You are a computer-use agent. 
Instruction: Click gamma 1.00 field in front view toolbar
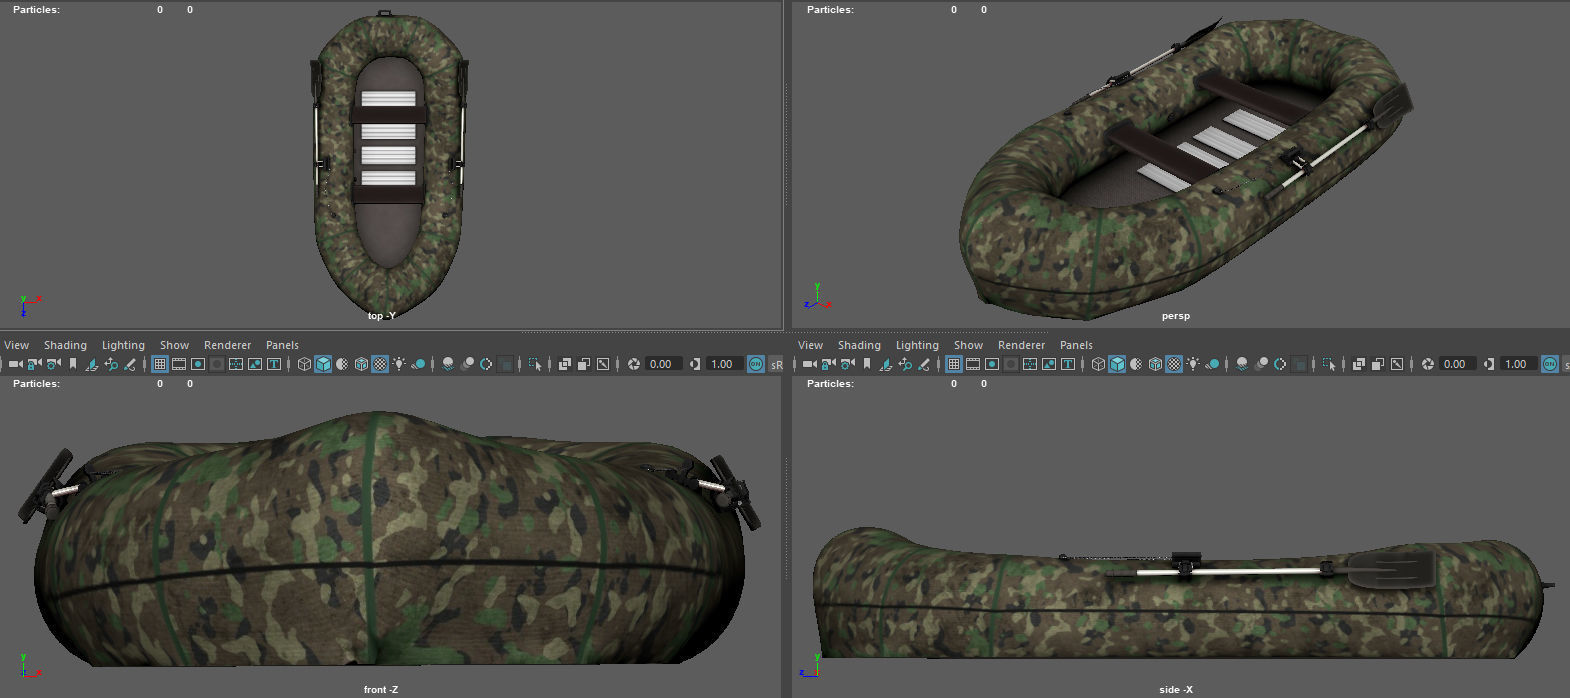(x=724, y=364)
